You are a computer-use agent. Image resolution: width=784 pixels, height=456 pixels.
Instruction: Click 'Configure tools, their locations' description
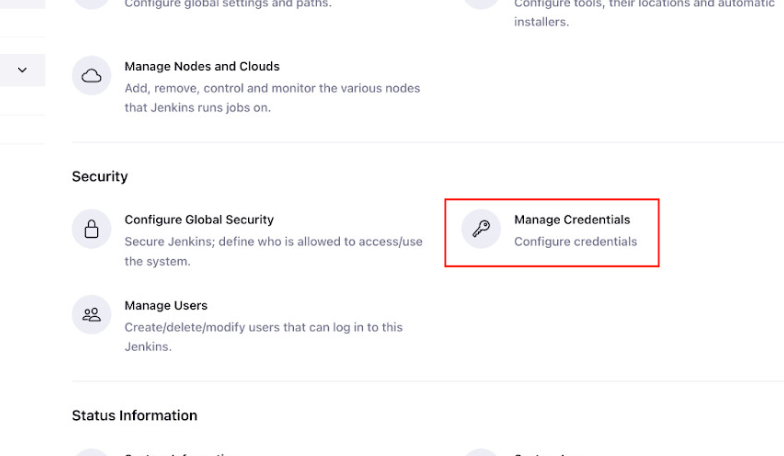640,4
